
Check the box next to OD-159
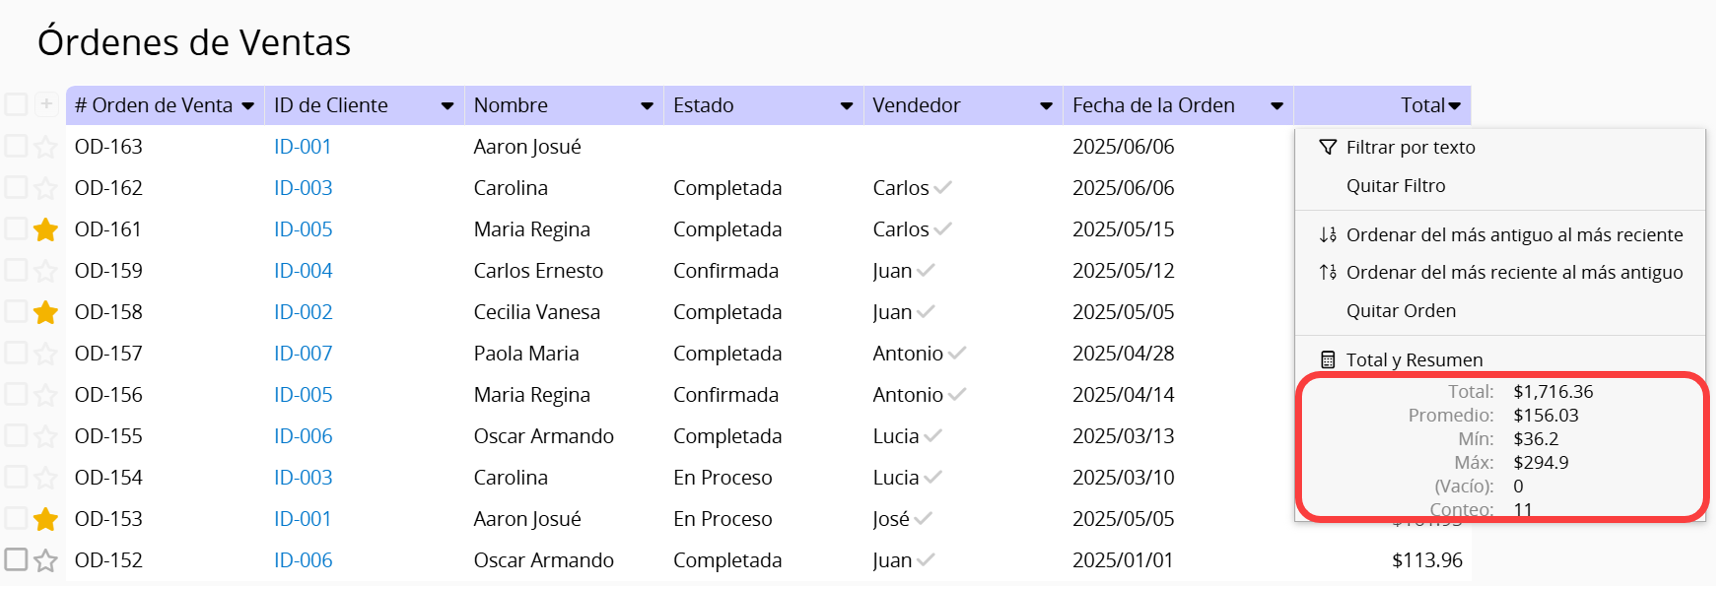pyautogui.click(x=16, y=270)
